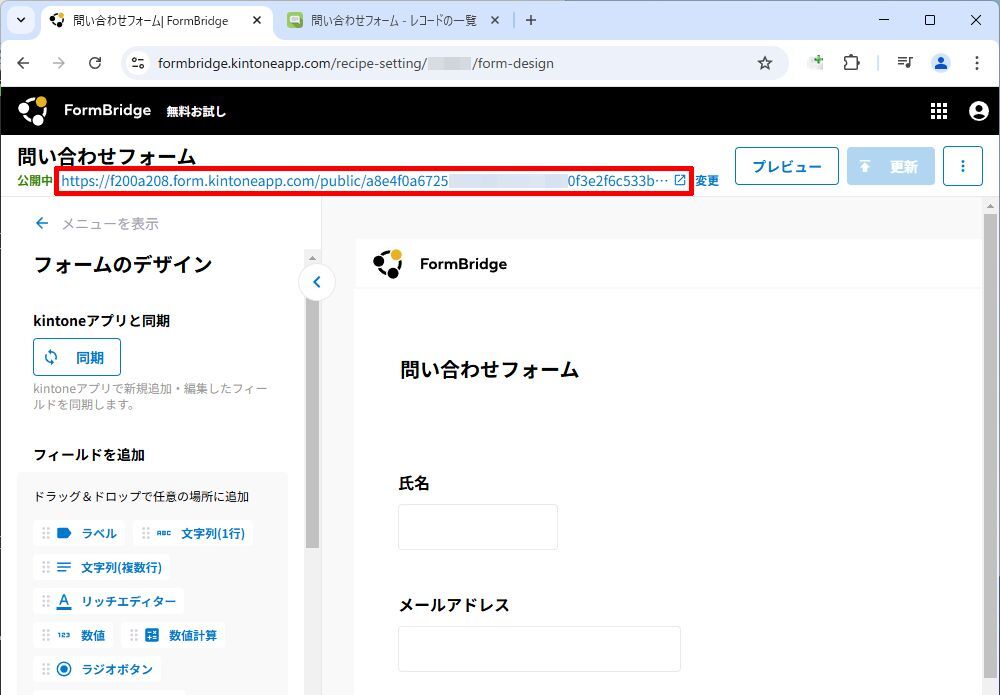The width and height of the screenshot is (1000, 695).
Task: Click the 氏名 input box
Action: [x=478, y=527]
